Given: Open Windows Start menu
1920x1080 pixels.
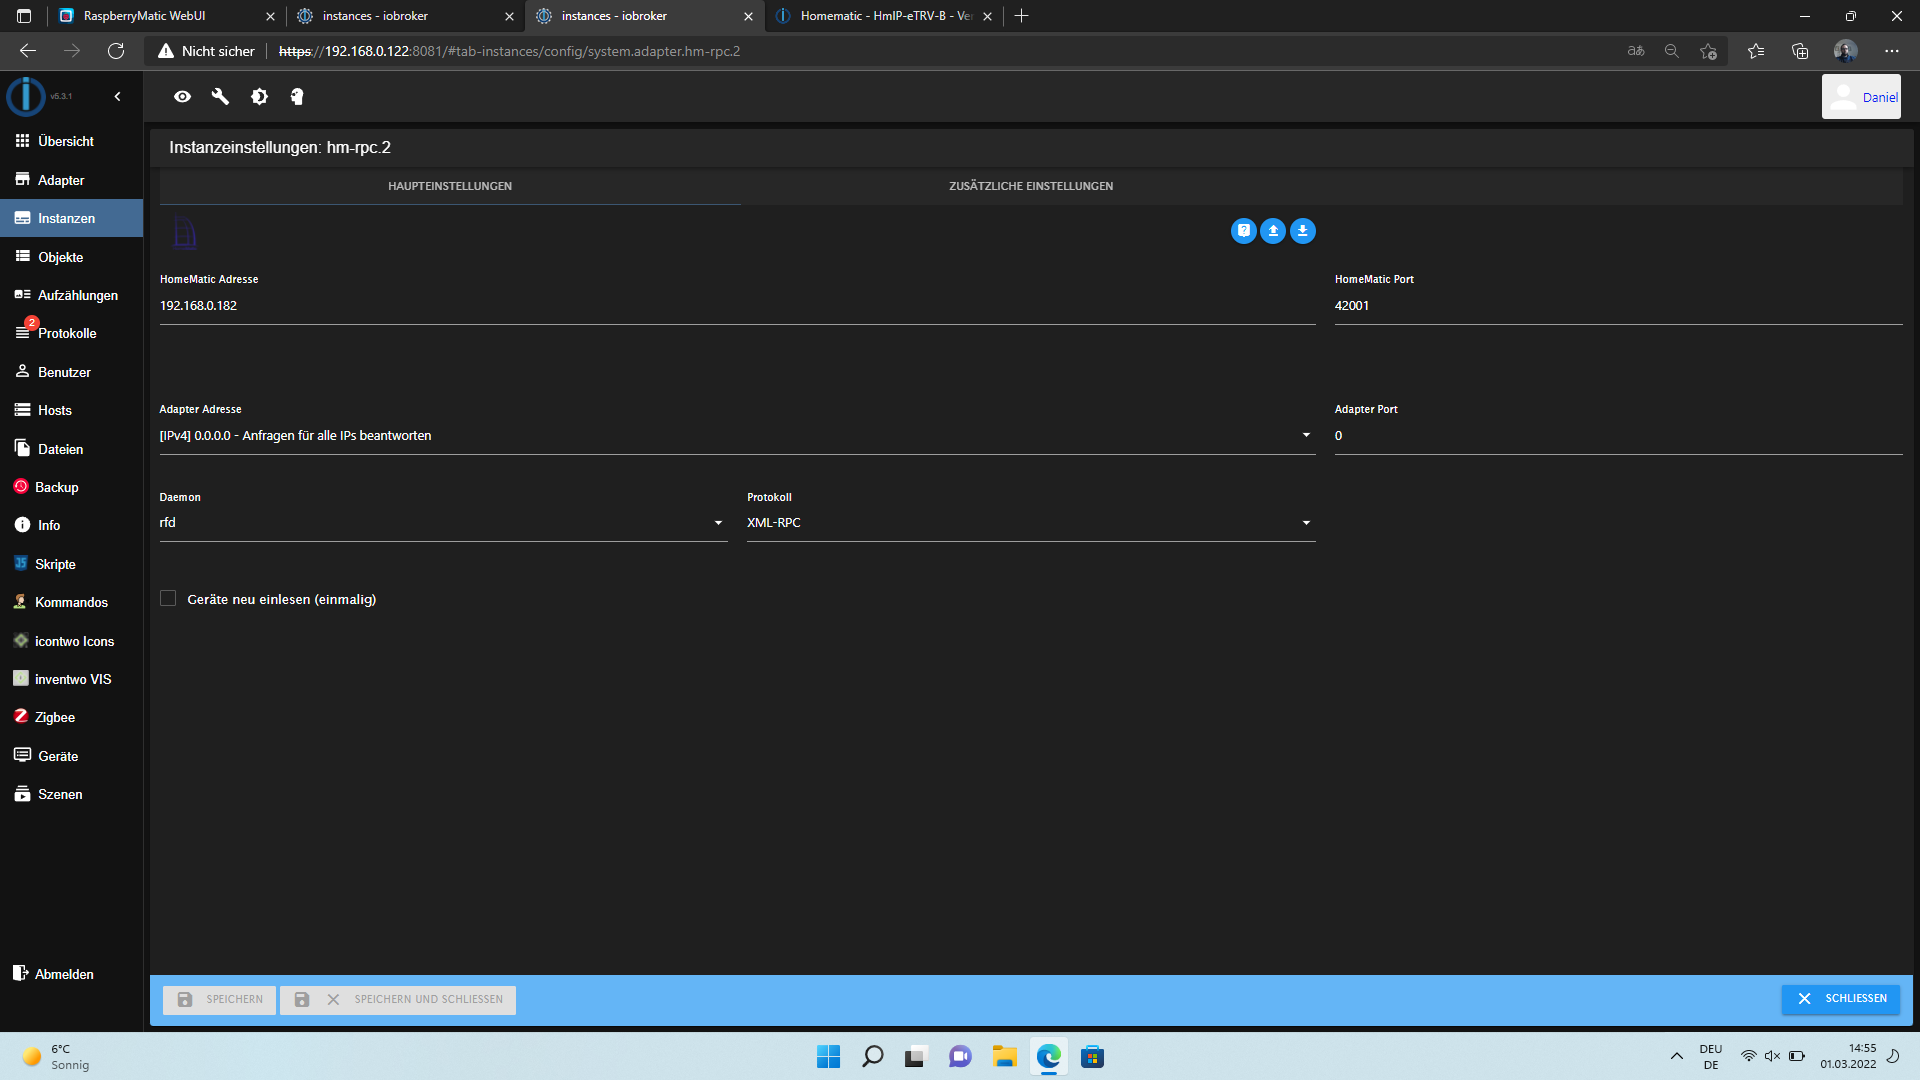Looking at the screenshot, I should click(x=829, y=1057).
